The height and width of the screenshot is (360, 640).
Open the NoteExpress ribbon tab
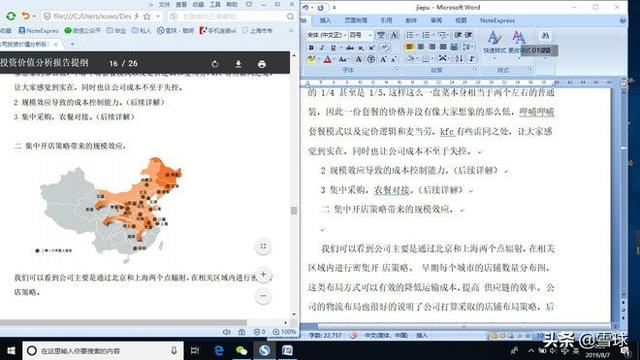(x=497, y=20)
